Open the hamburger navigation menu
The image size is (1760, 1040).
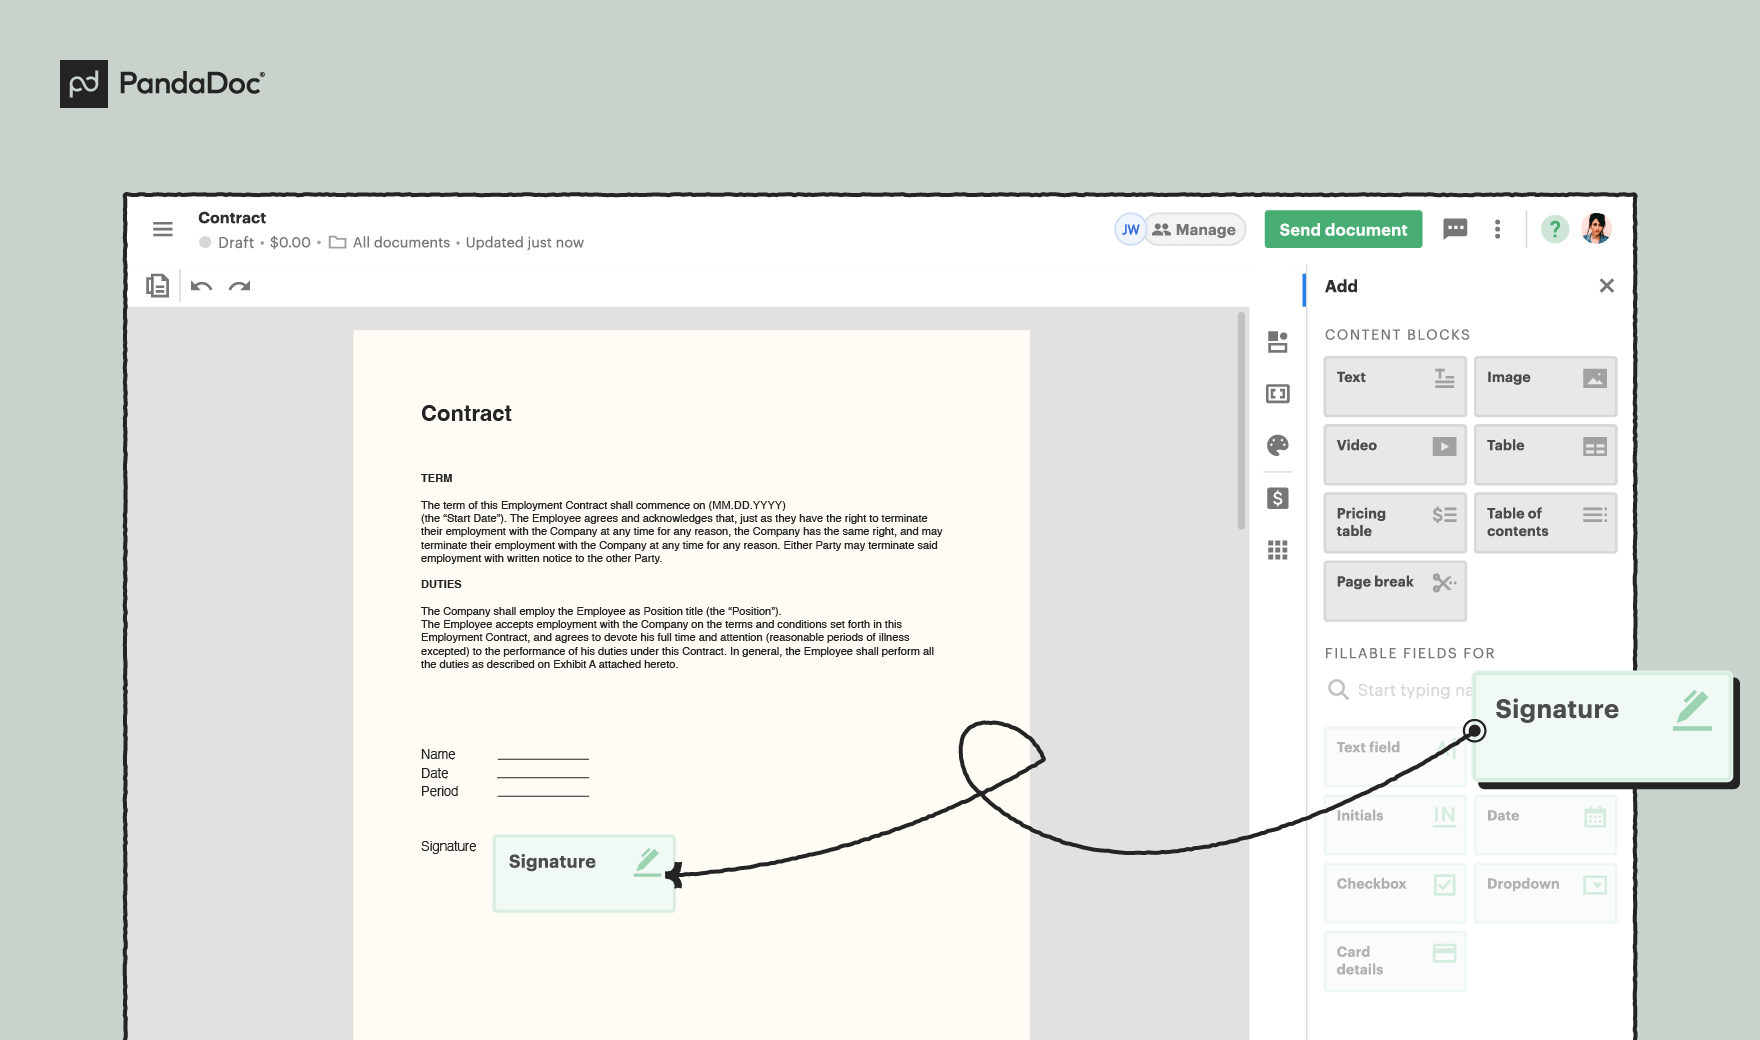click(x=162, y=229)
